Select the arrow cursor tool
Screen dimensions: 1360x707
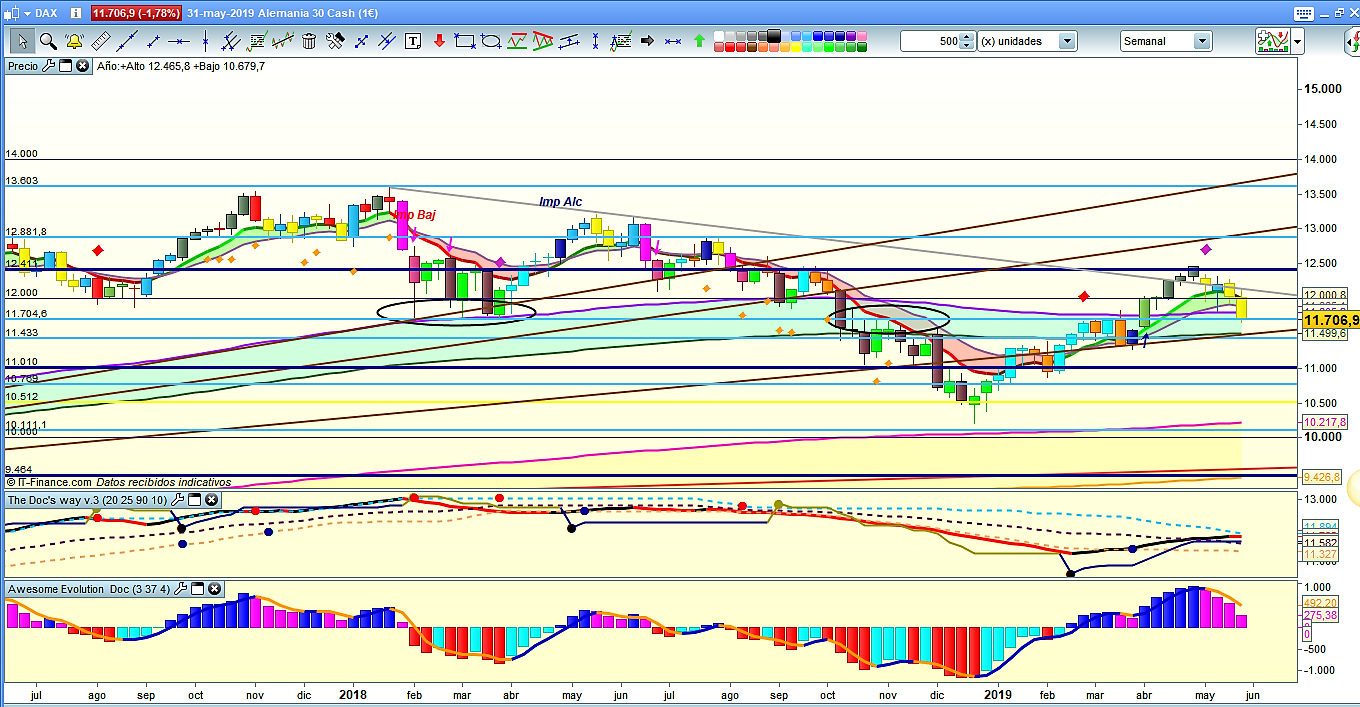click(x=22, y=41)
